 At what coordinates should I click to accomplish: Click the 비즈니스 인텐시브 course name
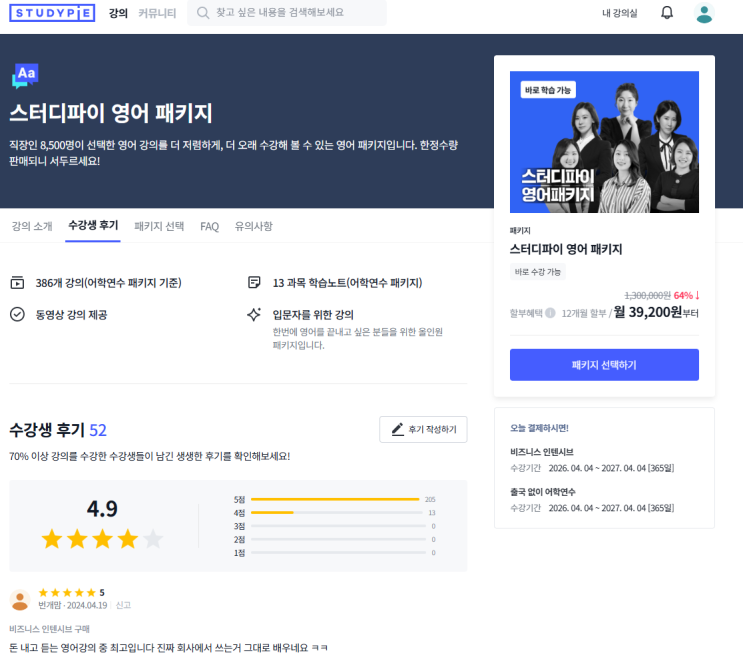[x=542, y=452]
